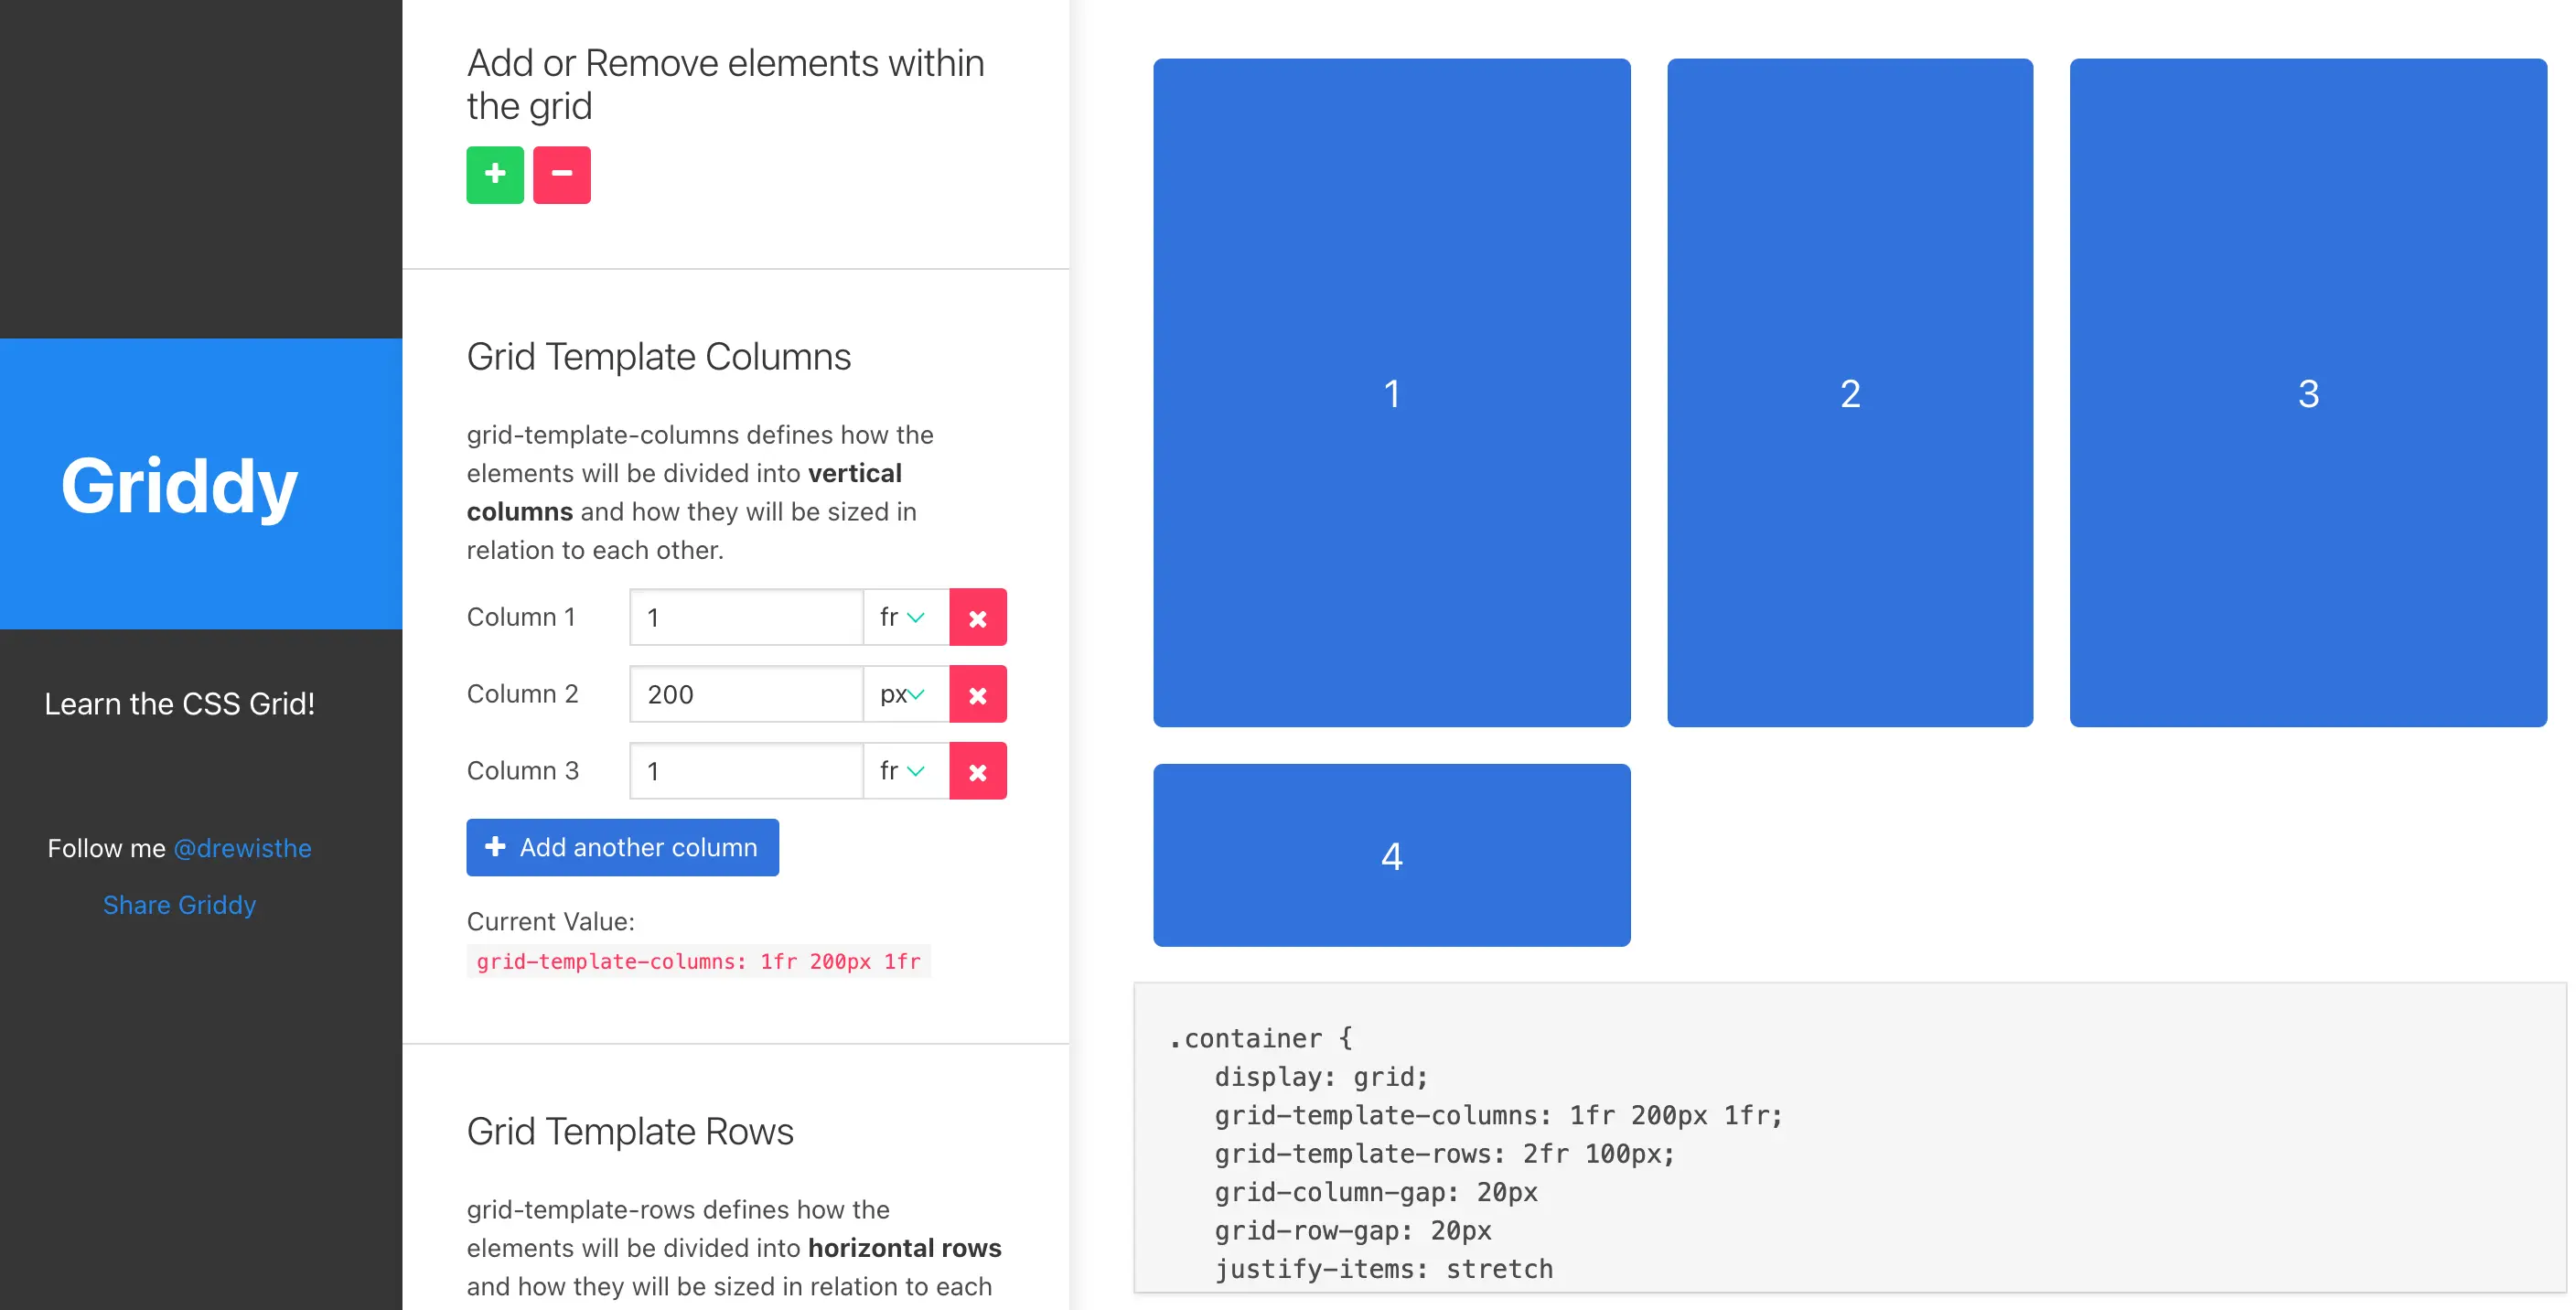The image size is (2576, 1310).
Task: Click grid item number 4
Action: coord(1391,856)
